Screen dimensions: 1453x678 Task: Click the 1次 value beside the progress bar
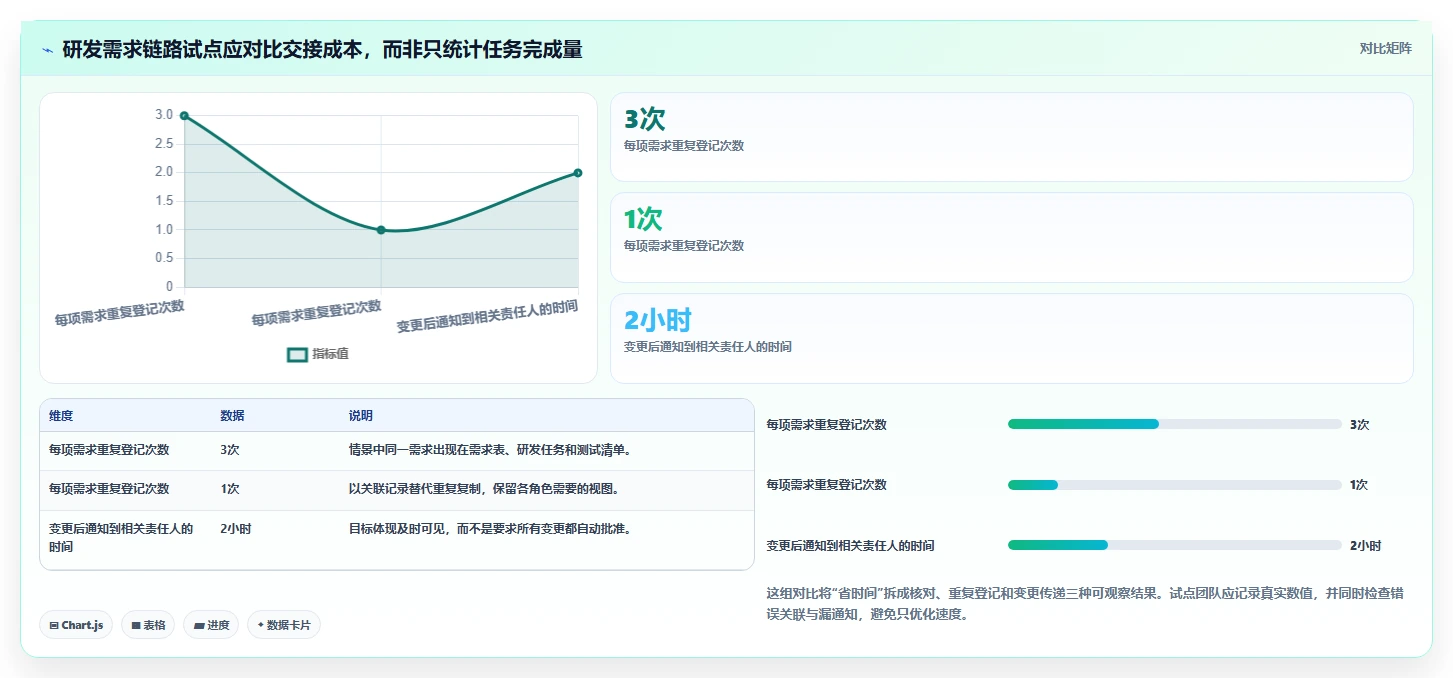click(x=1359, y=485)
